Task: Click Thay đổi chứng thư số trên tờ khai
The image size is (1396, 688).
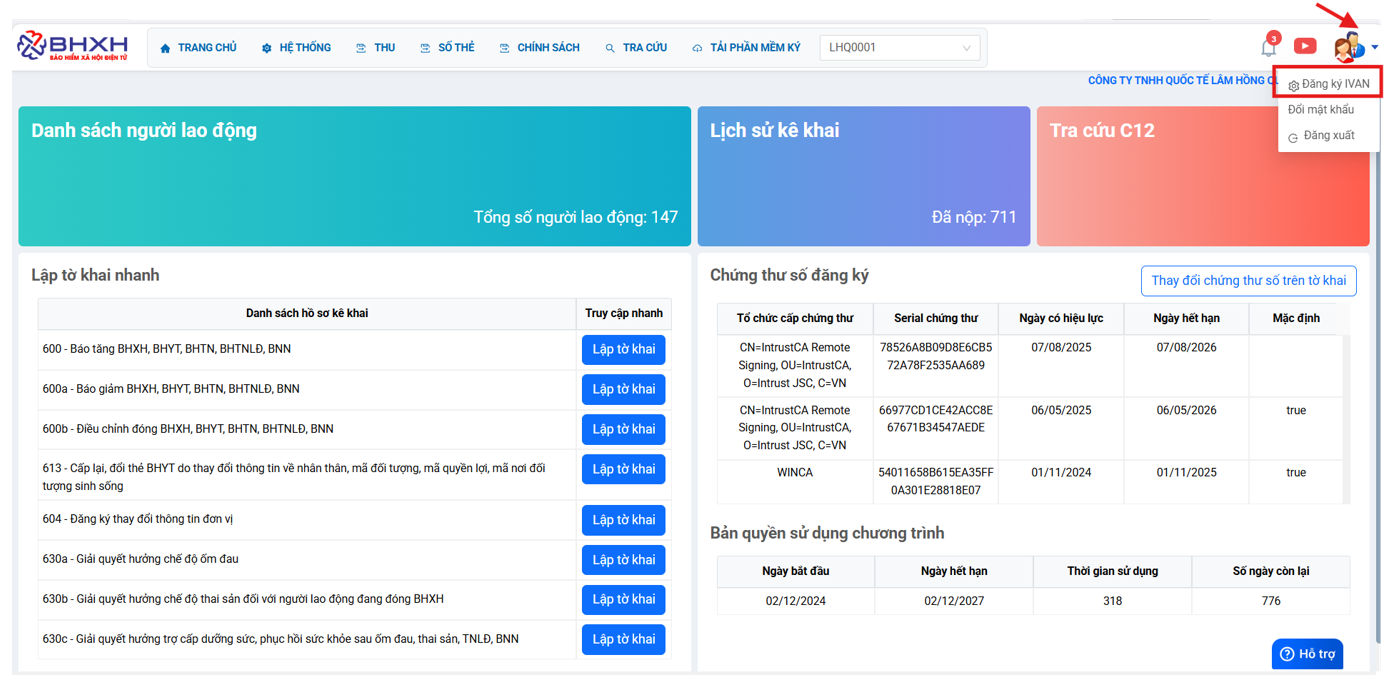Action: pos(1248,281)
